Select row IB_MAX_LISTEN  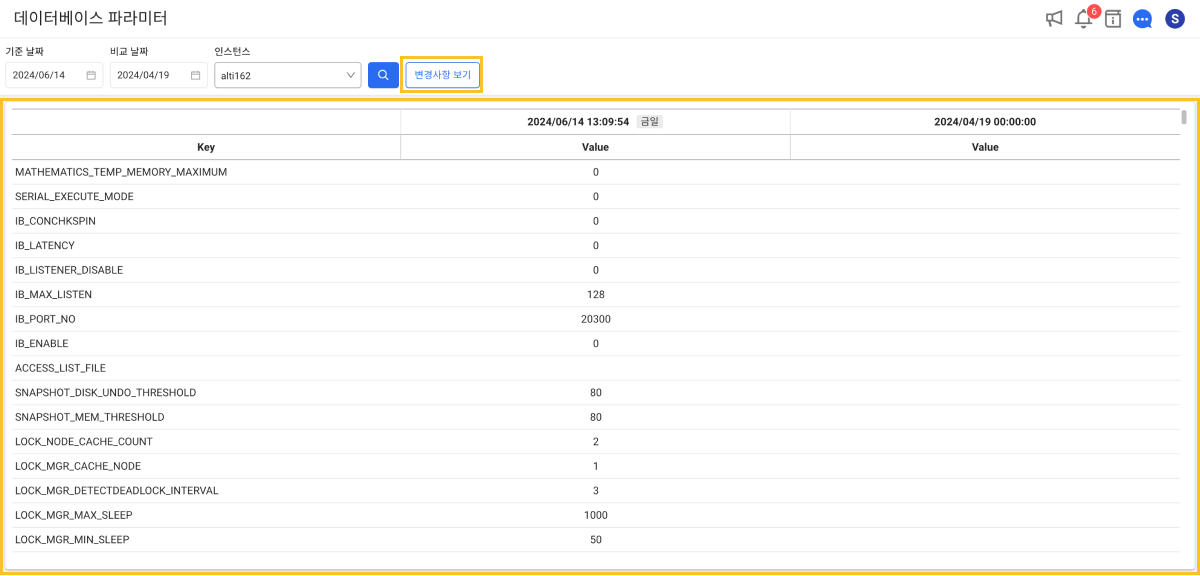596,294
